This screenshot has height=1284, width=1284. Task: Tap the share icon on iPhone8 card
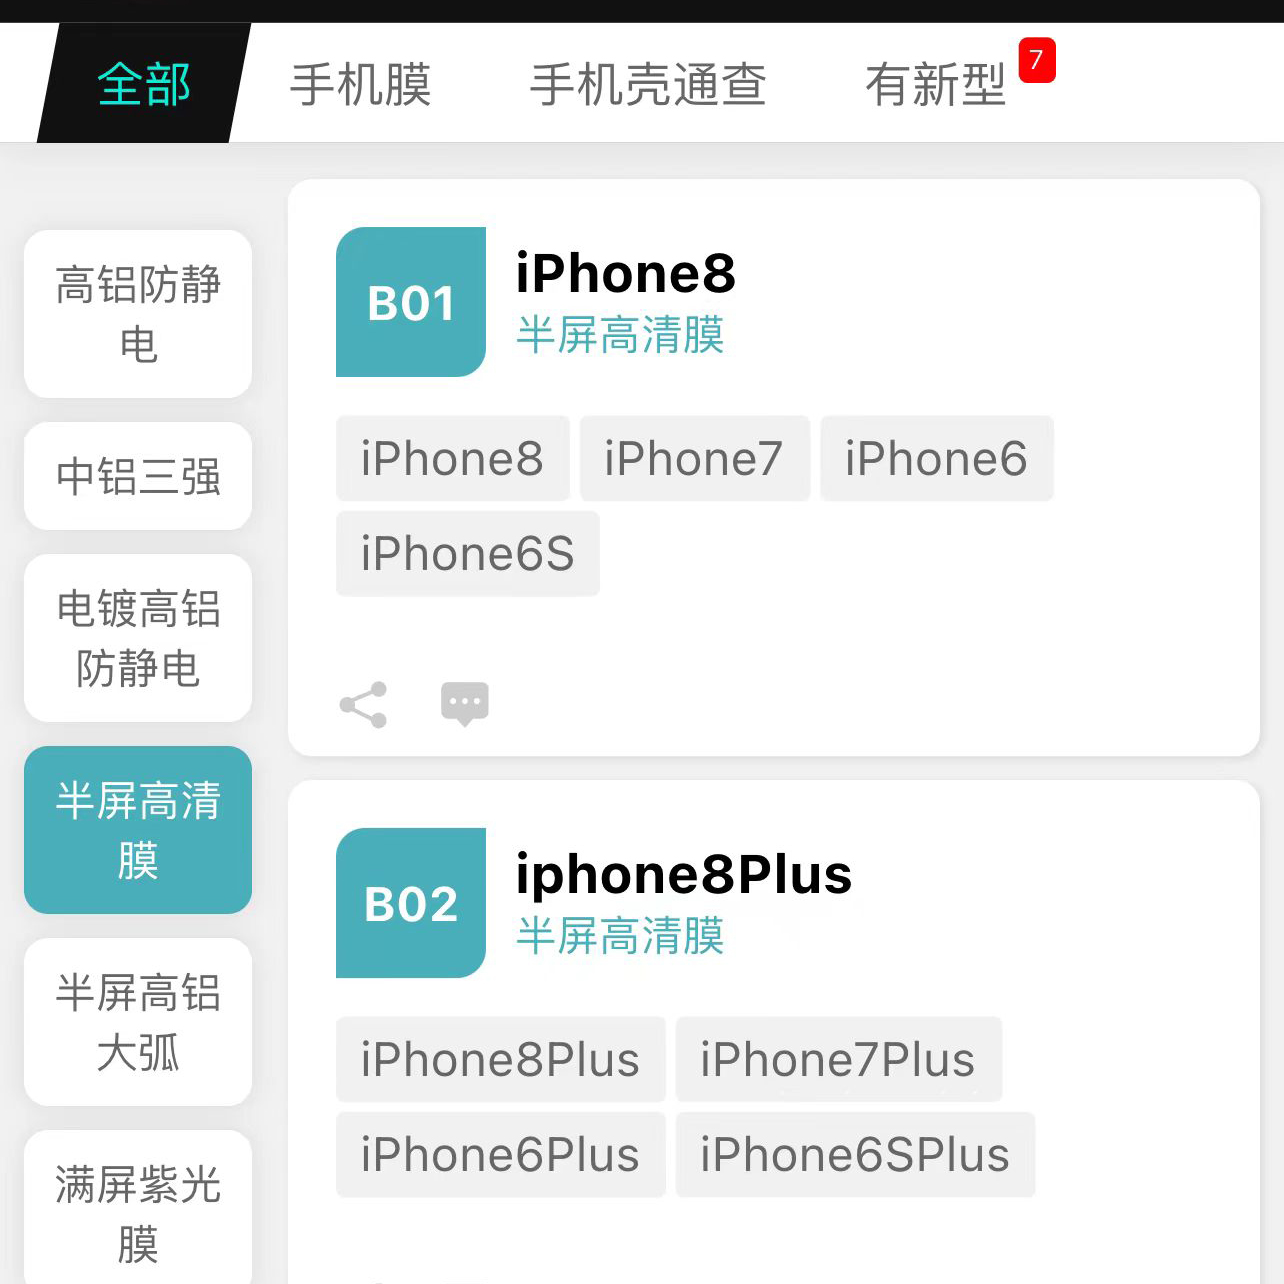[x=363, y=705]
